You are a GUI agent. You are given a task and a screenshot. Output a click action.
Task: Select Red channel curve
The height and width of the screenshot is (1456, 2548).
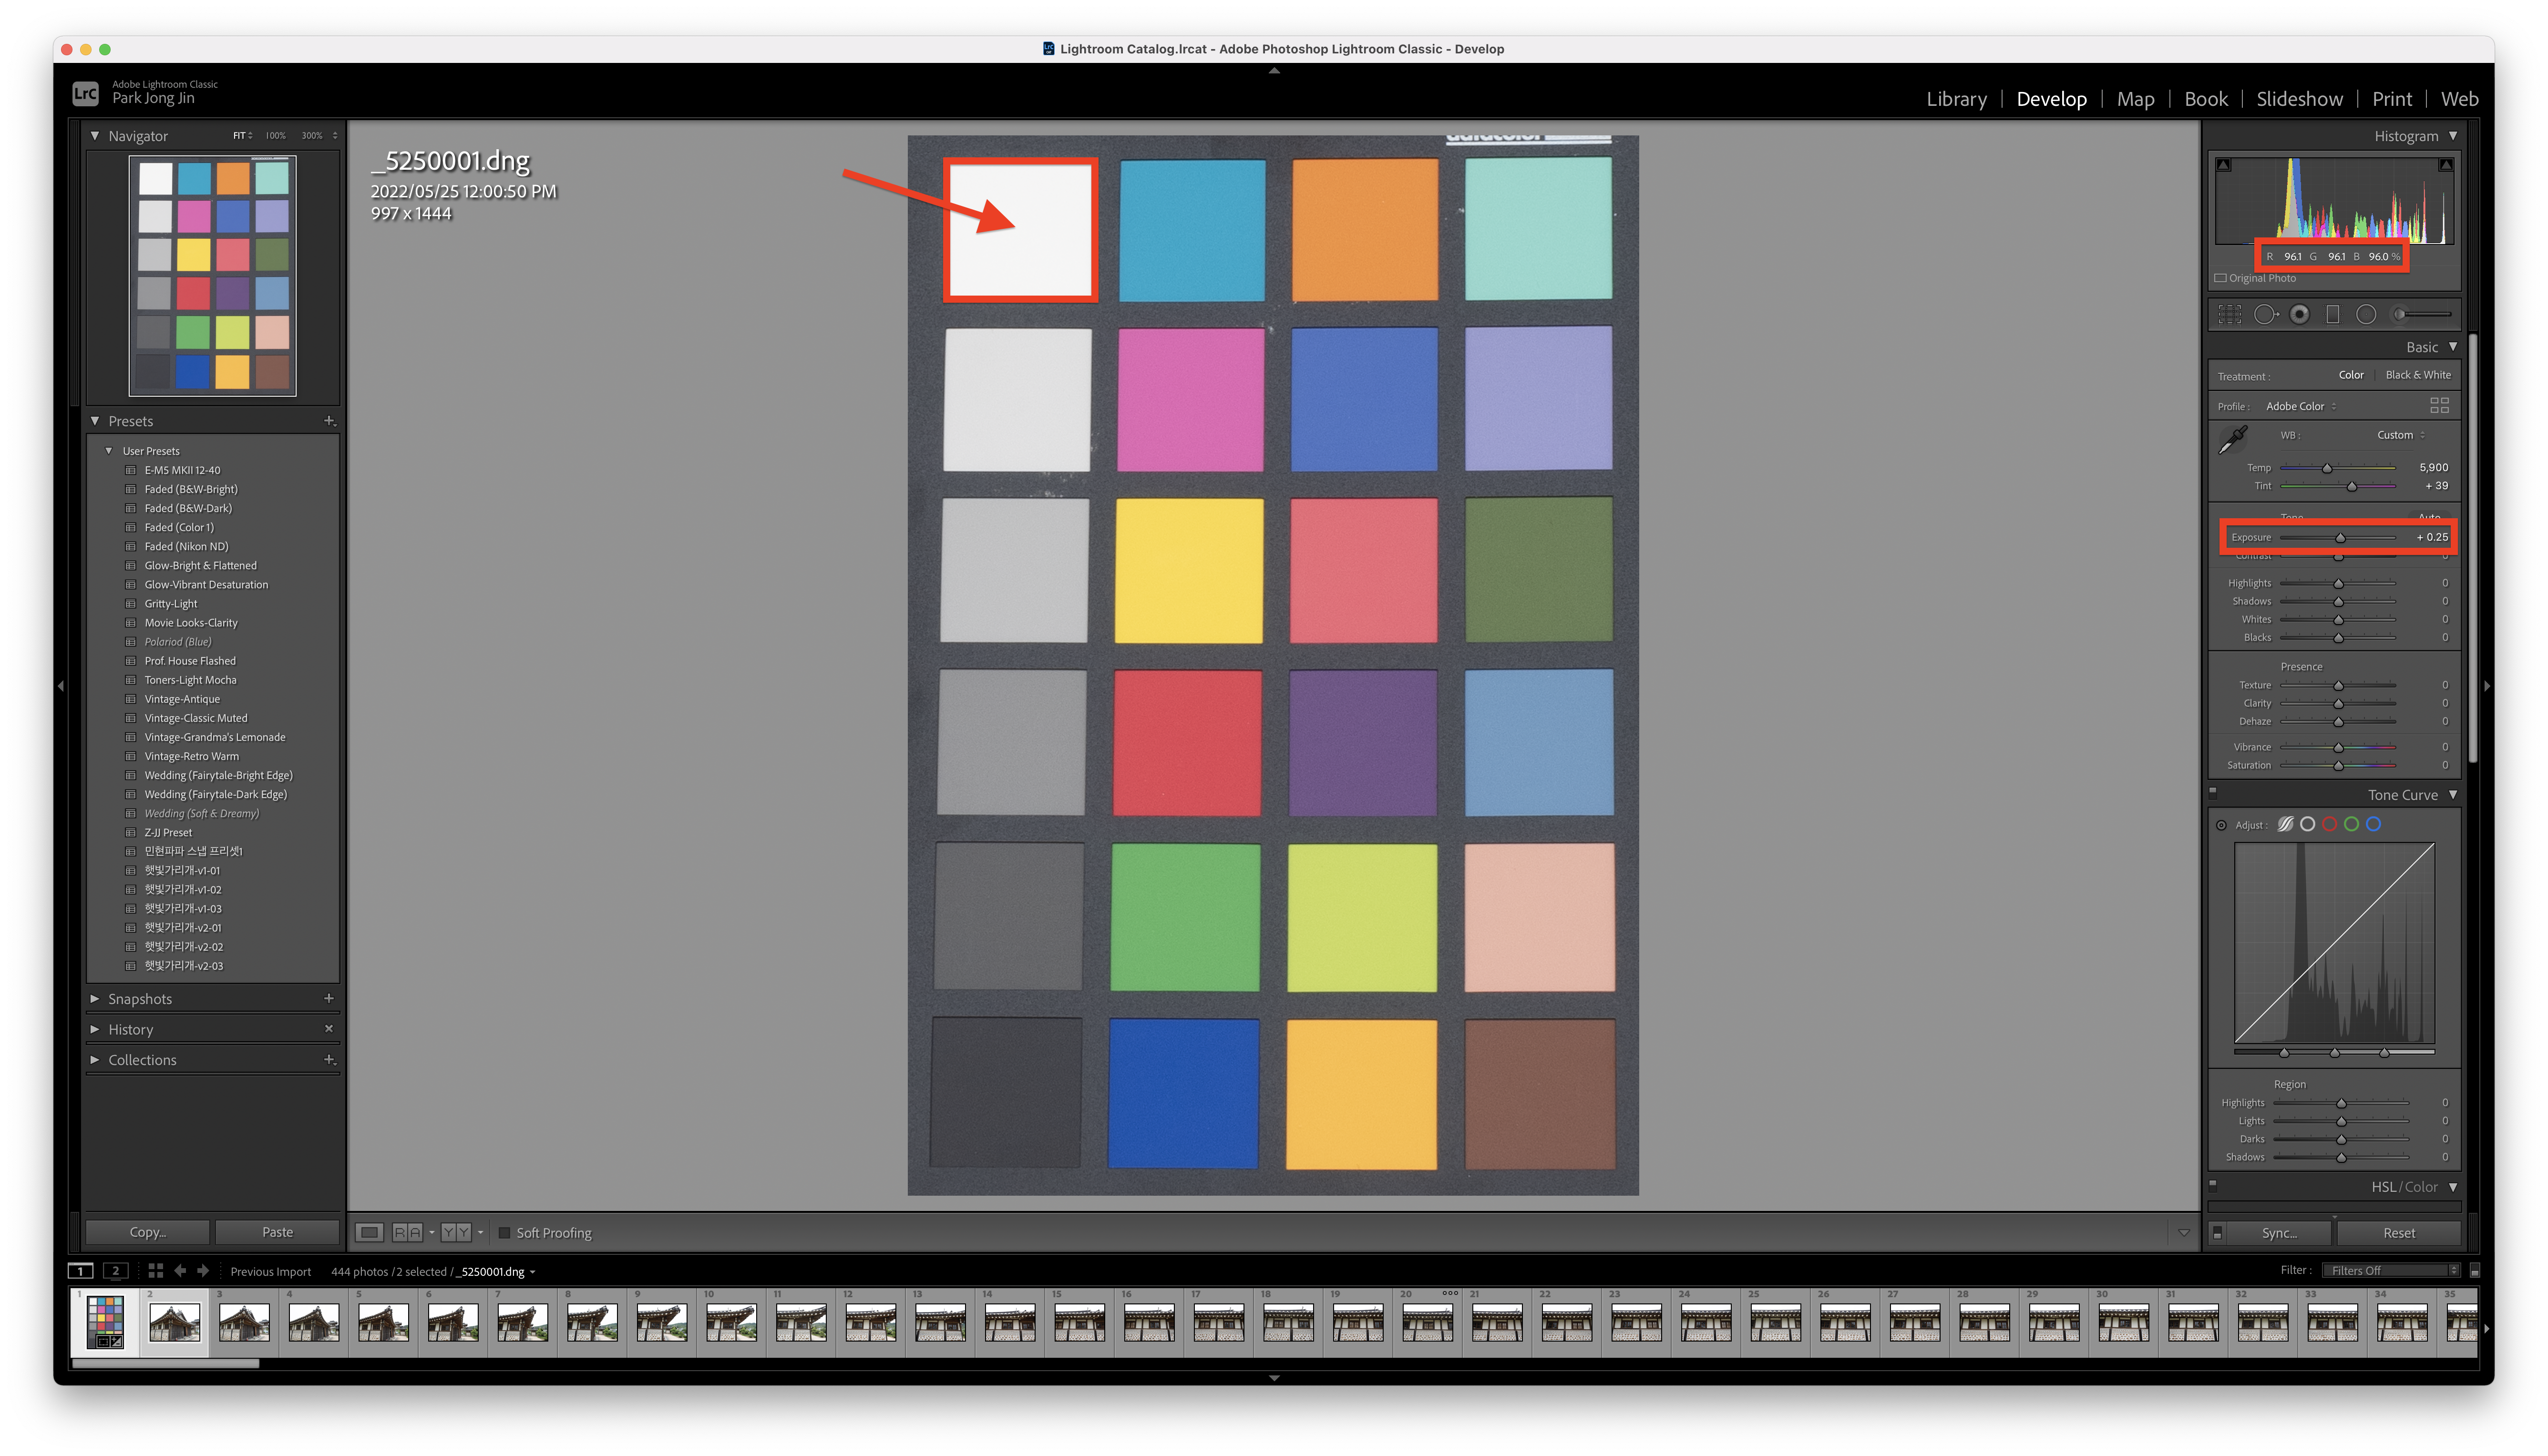point(2329,824)
